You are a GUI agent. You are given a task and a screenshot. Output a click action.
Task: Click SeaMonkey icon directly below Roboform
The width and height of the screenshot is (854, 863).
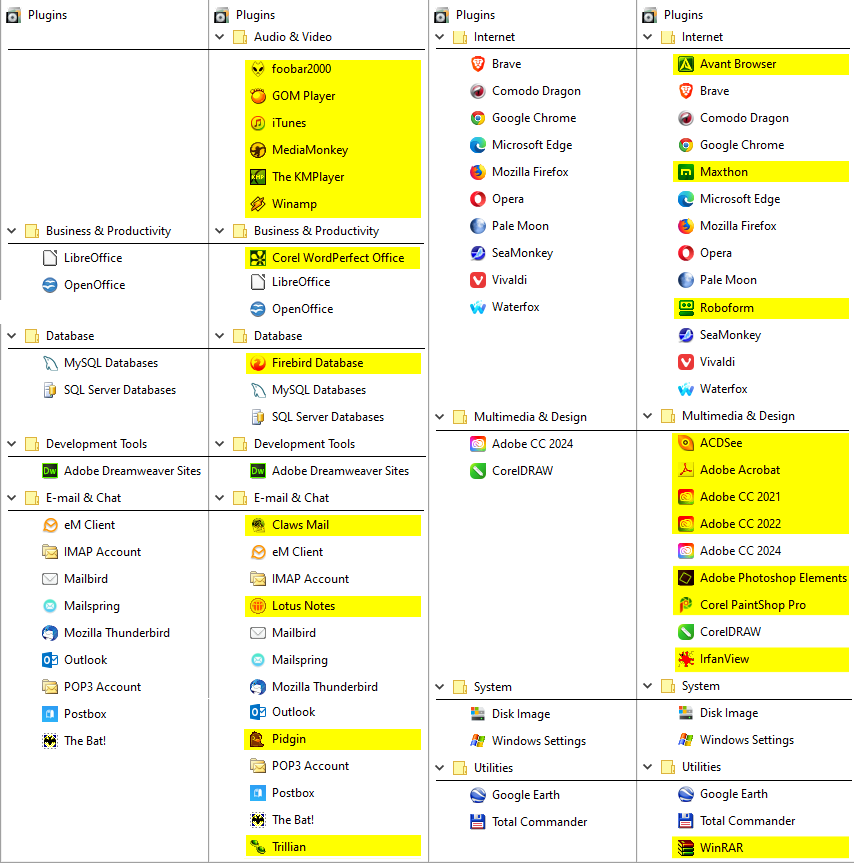coord(686,335)
